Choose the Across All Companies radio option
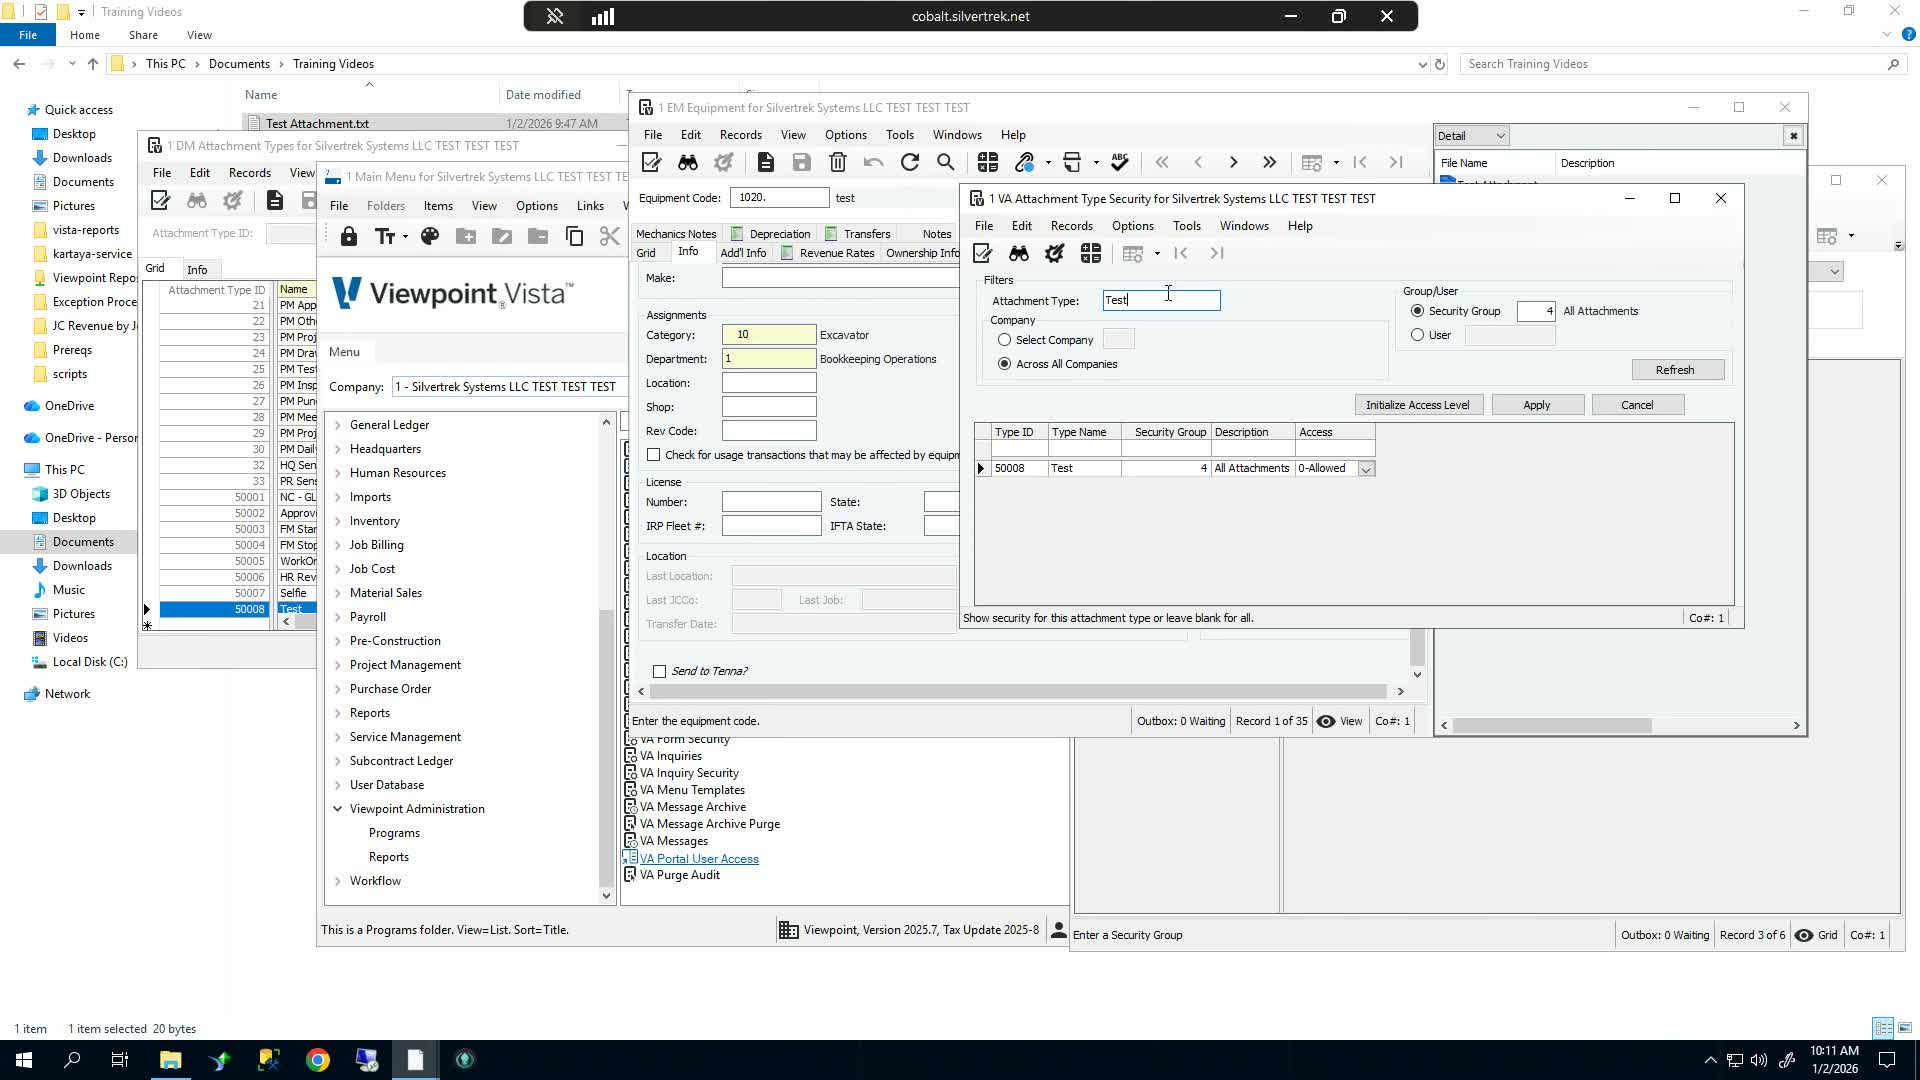 (x=1004, y=364)
